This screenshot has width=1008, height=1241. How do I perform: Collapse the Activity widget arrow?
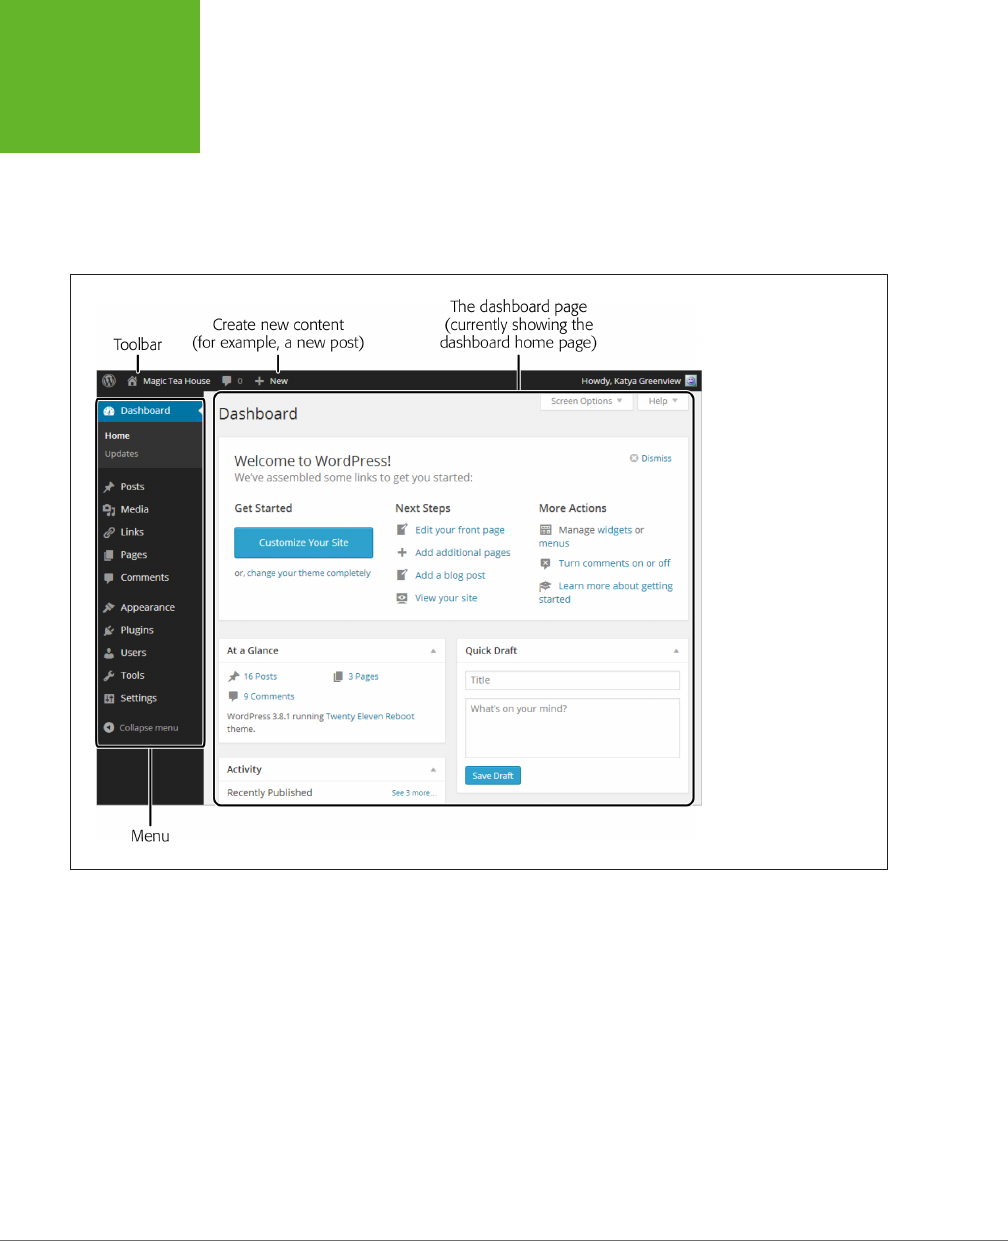[x=433, y=770]
